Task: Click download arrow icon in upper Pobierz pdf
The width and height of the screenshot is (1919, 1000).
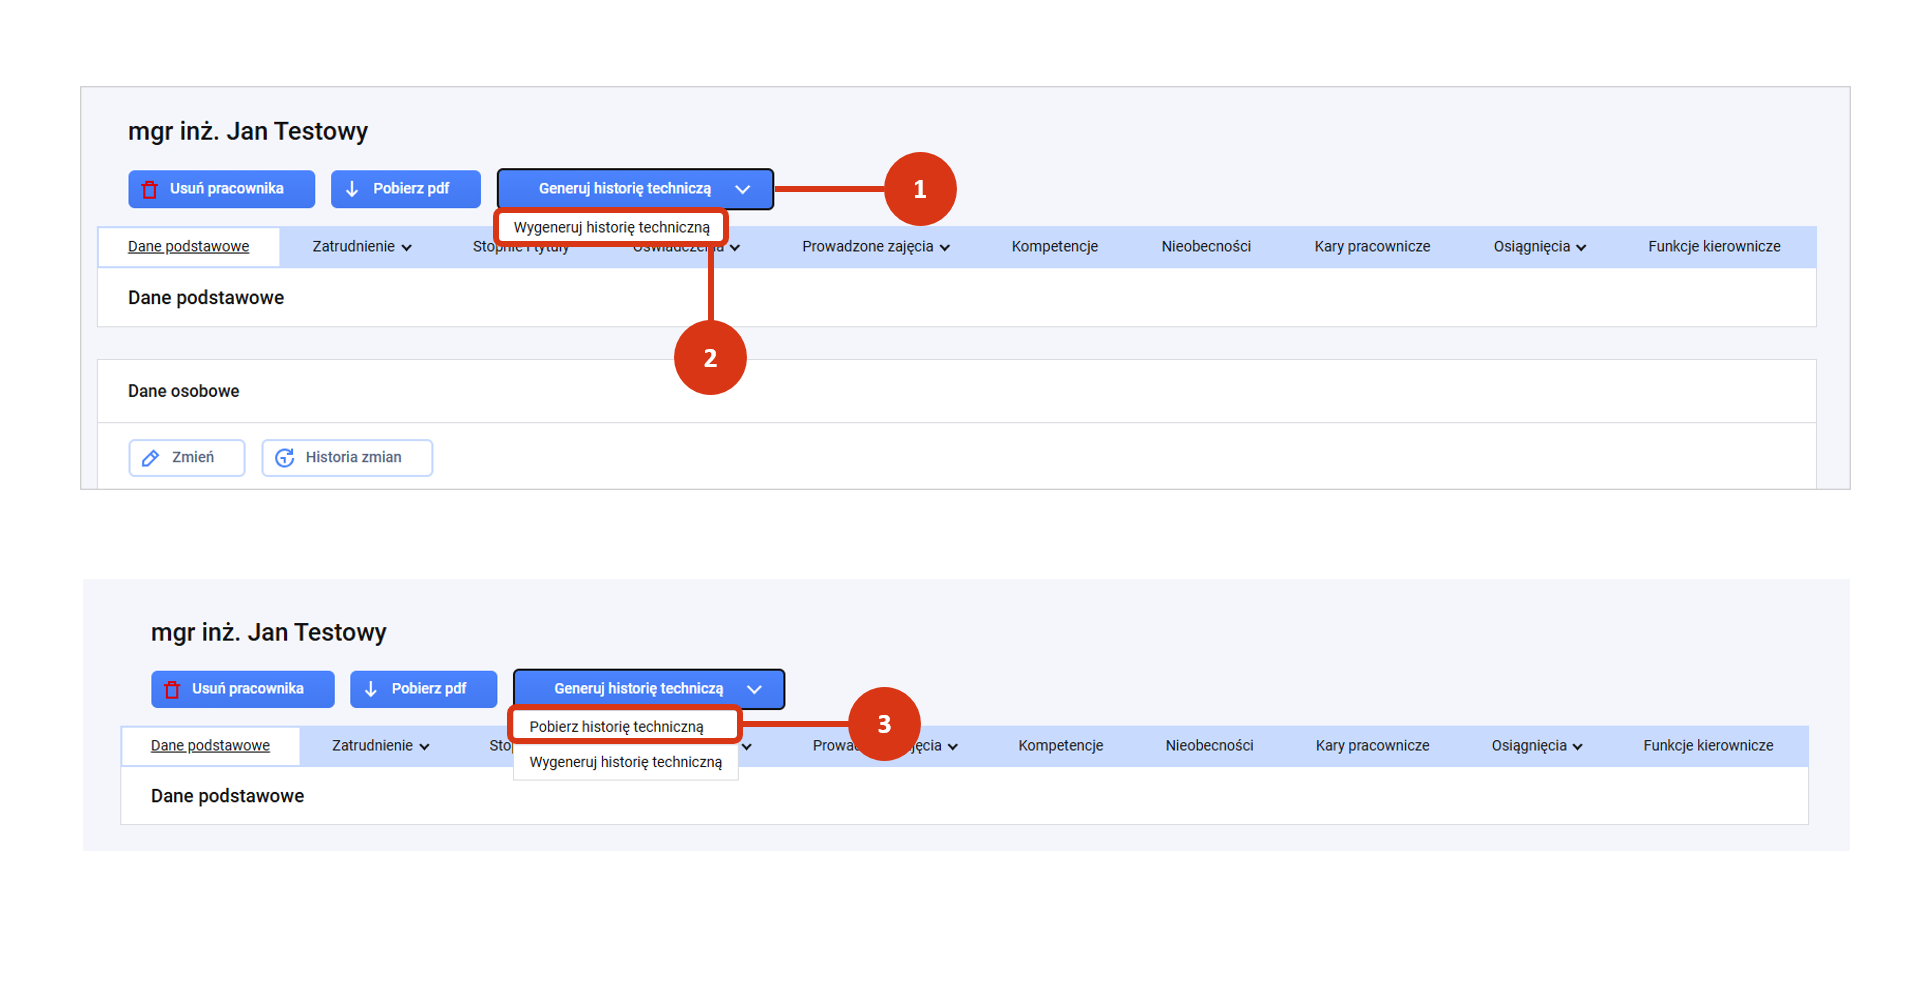Action: tap(352, 189)
